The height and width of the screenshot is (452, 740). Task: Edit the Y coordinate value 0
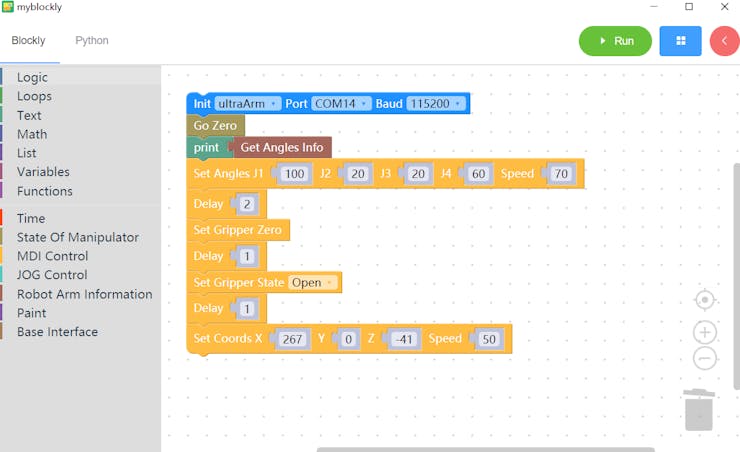pyautogui.click(x=348, y=339)
